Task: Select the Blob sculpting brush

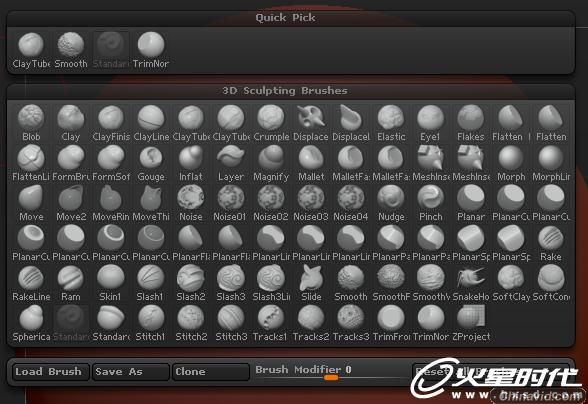Action: (31, 123)
